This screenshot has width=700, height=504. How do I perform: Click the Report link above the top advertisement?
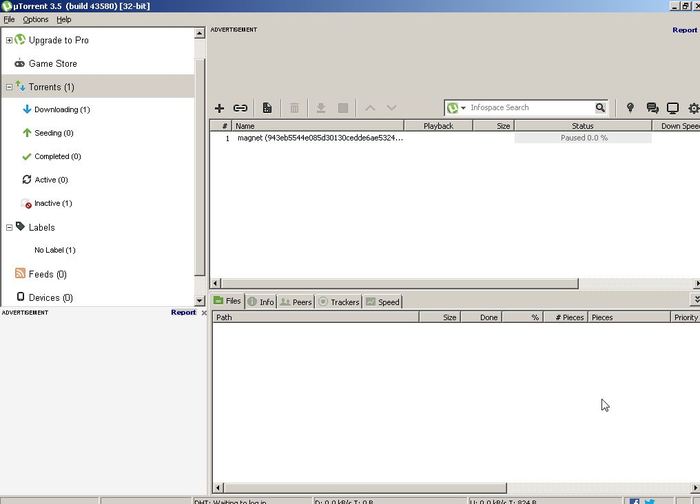coord(684,30)
